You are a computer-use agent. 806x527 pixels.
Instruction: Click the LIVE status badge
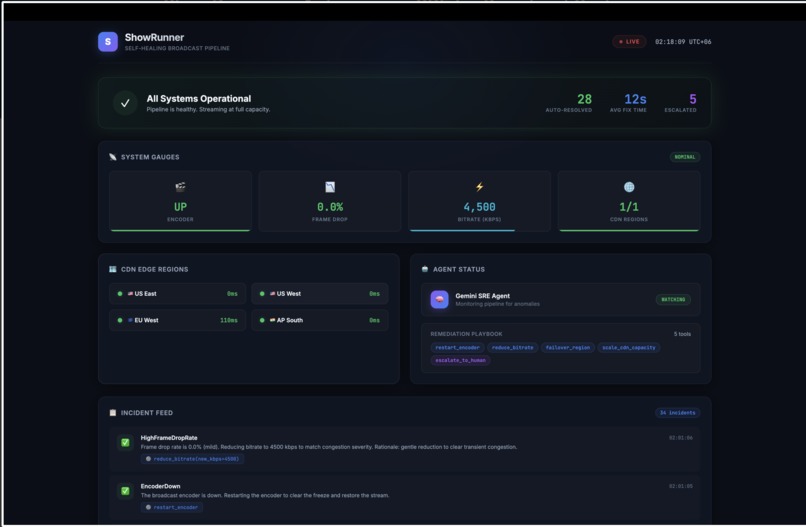pyautogui.click(x=629, y=42)
